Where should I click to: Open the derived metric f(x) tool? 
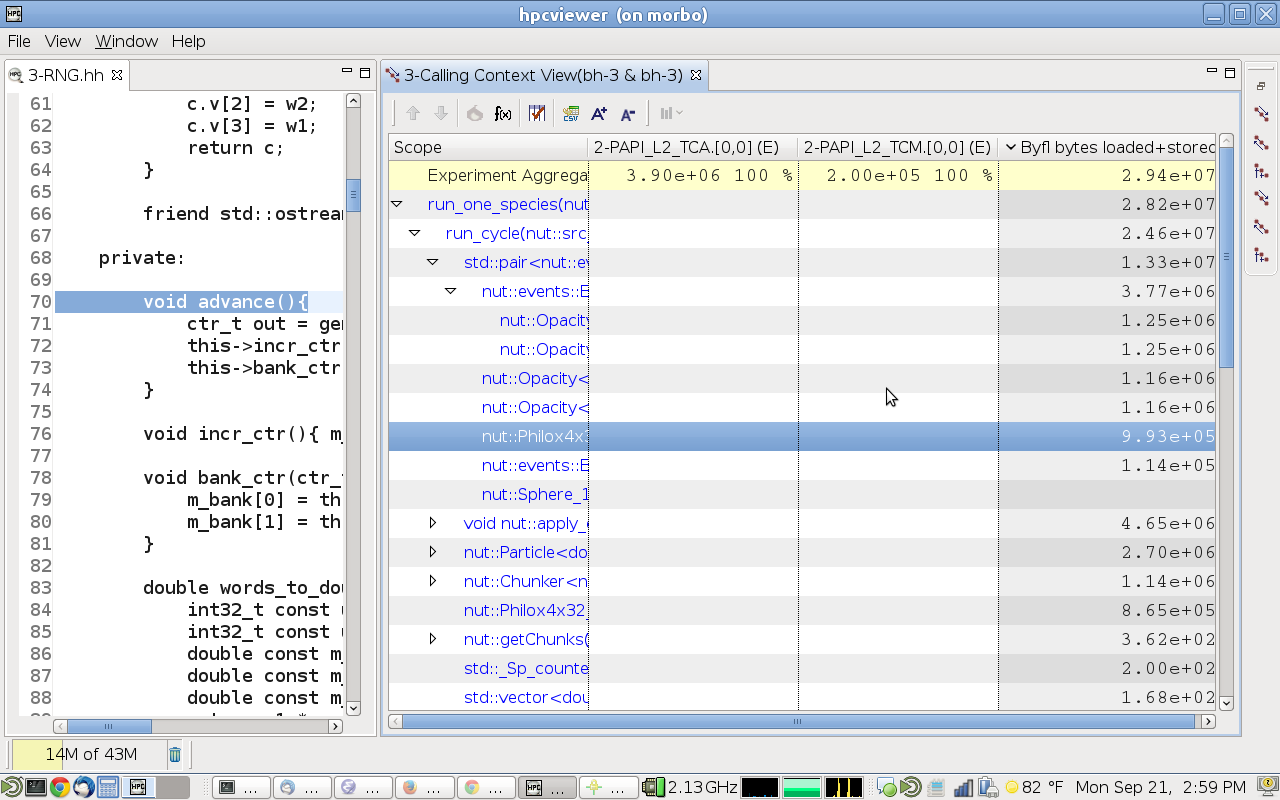[503, 114]
